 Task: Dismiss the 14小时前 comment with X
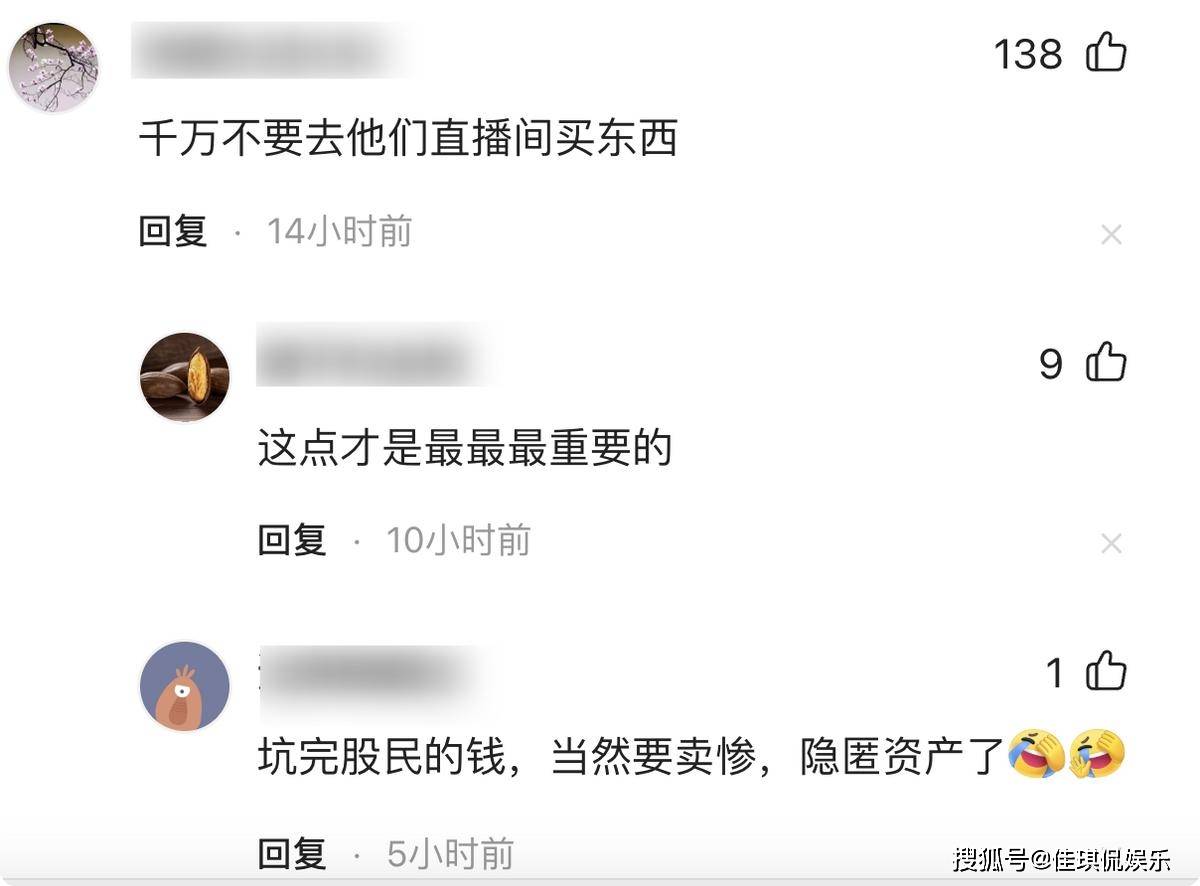1111,235
